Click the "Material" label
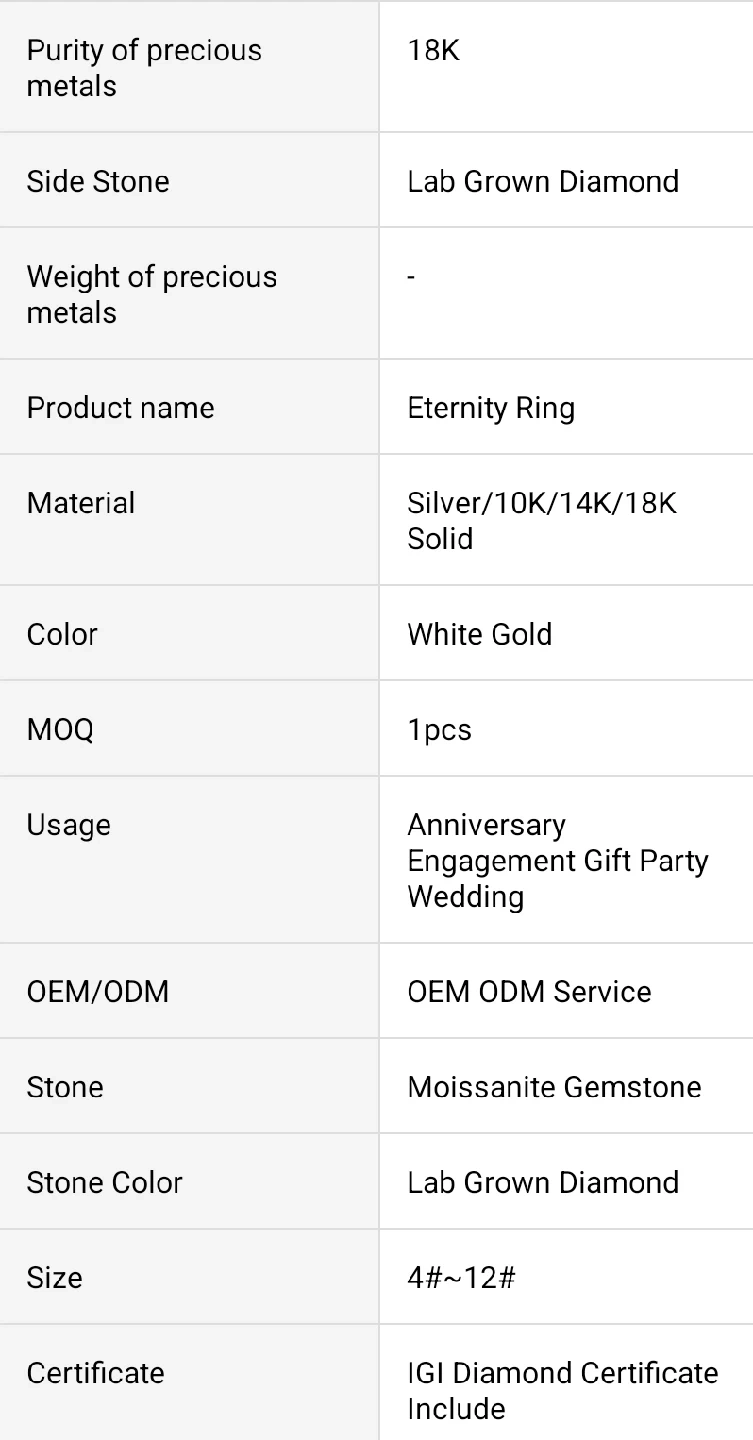This screenshot has height=1440, width=753. click(81, 503)
